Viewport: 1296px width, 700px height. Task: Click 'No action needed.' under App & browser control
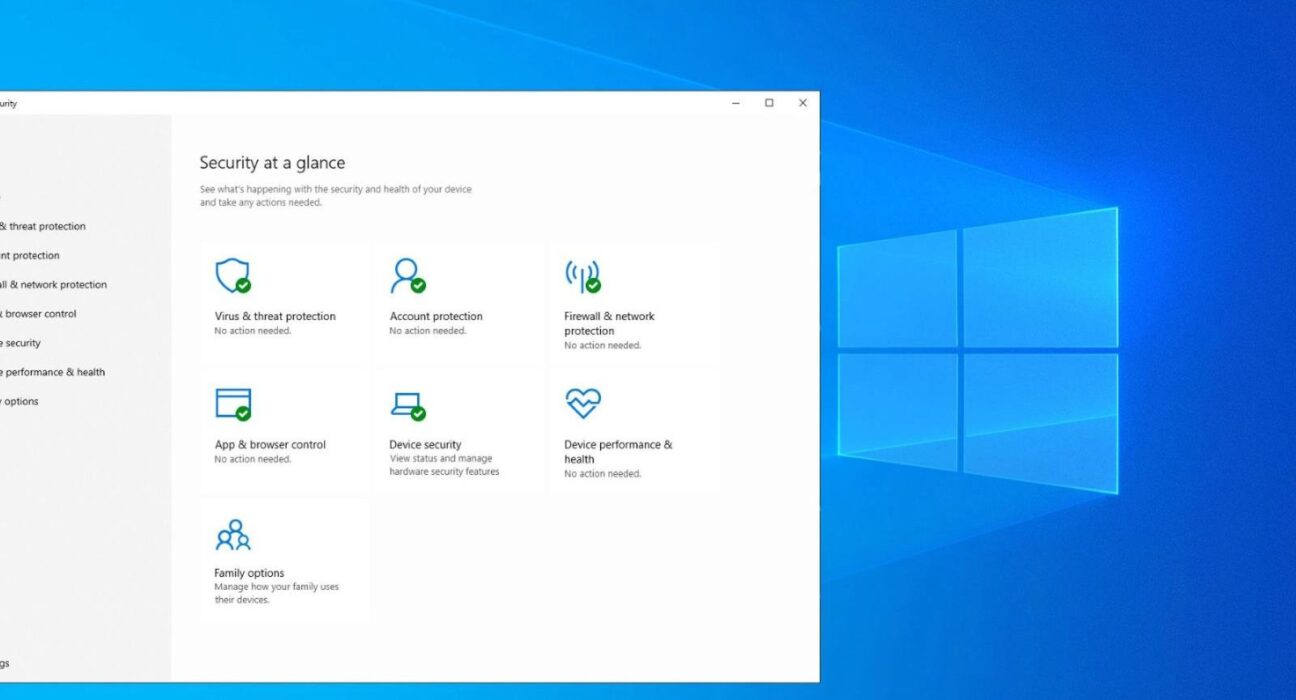pyautogui.click(x=253, y=460)
